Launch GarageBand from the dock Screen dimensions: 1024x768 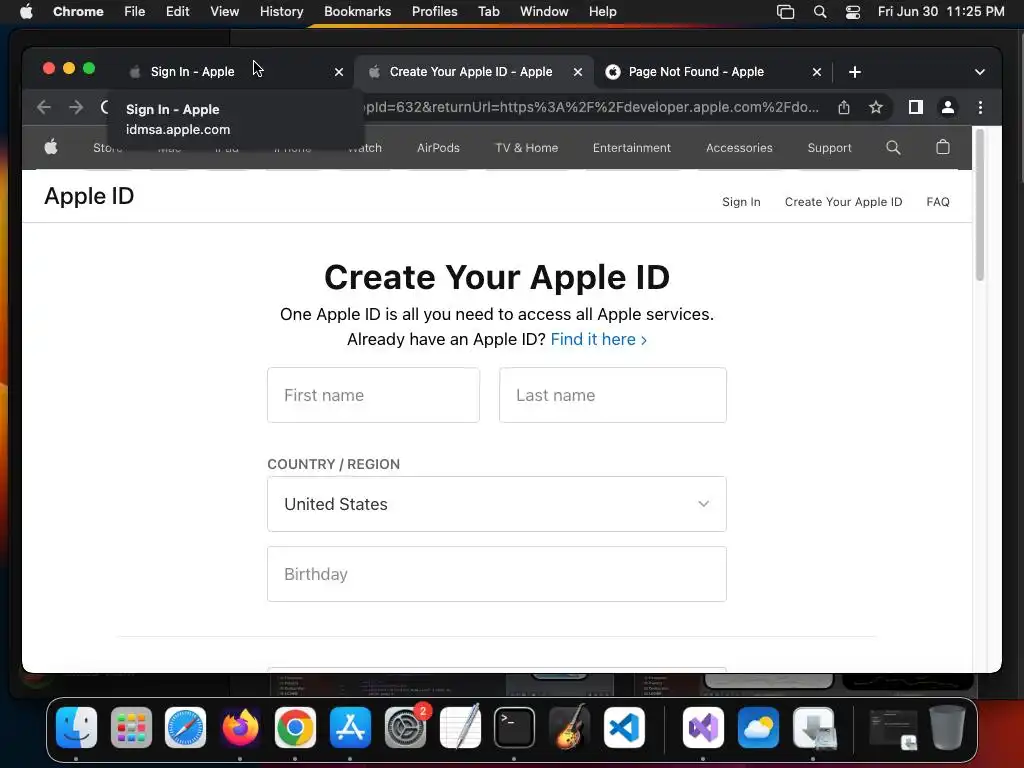coord(569,727)
